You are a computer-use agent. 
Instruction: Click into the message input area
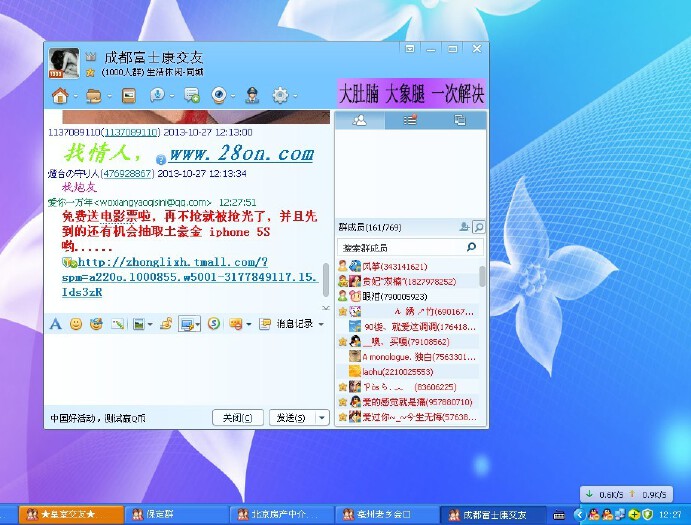(x=187, y=370)
